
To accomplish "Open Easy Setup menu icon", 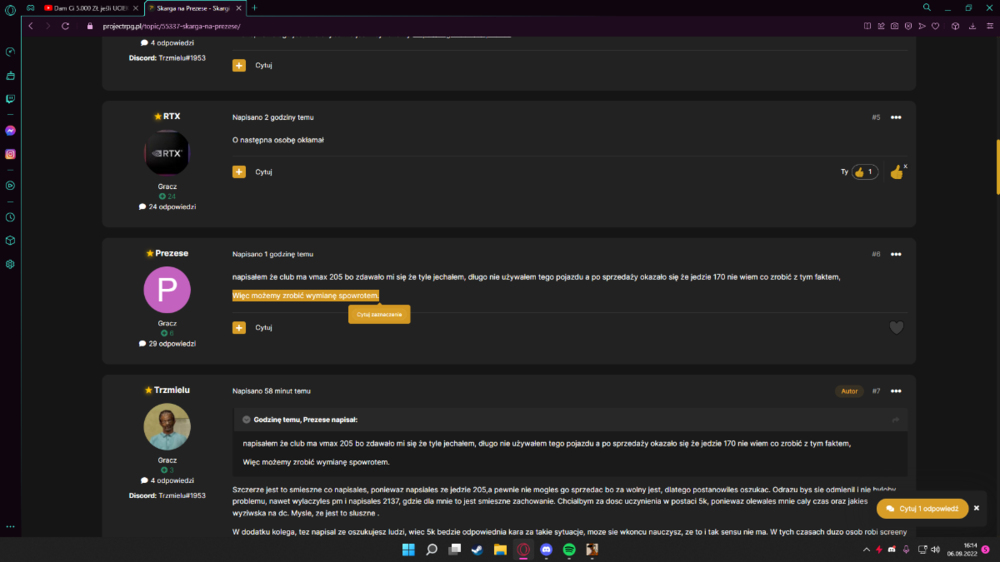I will click(990, 26).
